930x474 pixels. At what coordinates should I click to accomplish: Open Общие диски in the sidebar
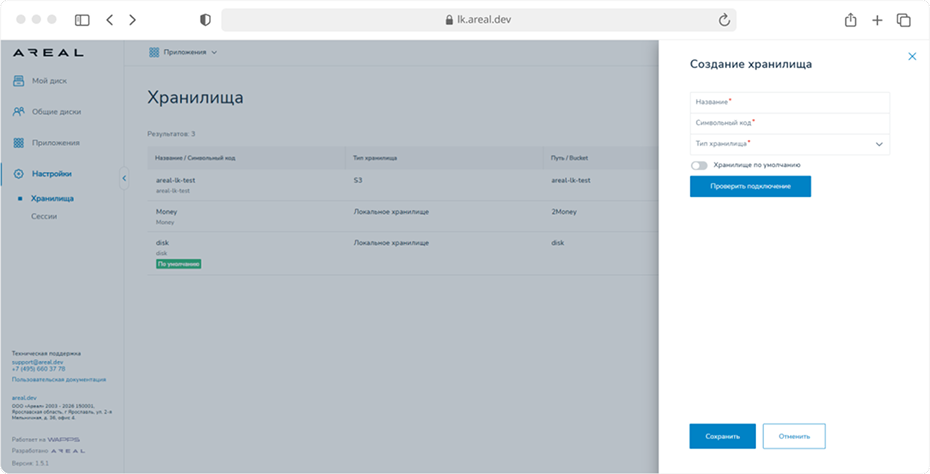[56, 112]
